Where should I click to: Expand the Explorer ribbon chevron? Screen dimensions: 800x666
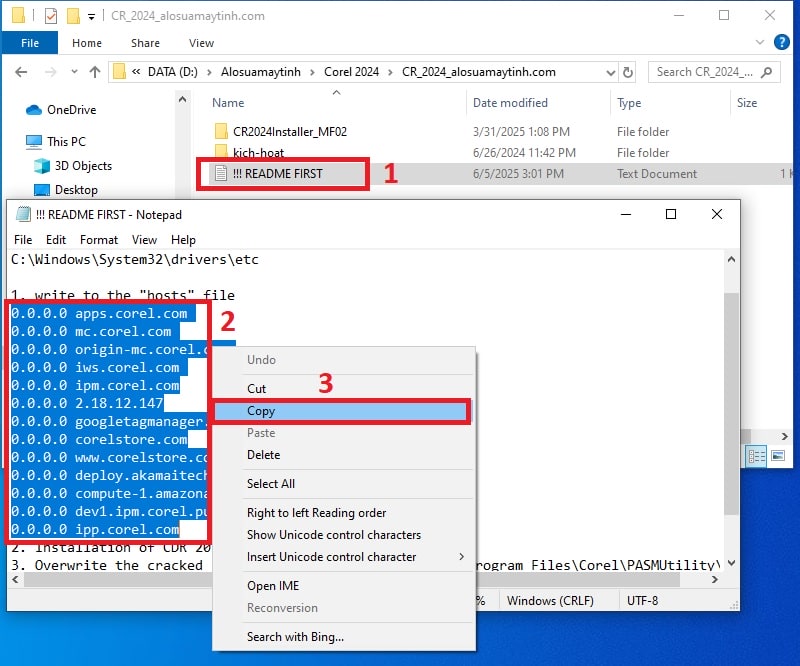click(x=760, y=42)
